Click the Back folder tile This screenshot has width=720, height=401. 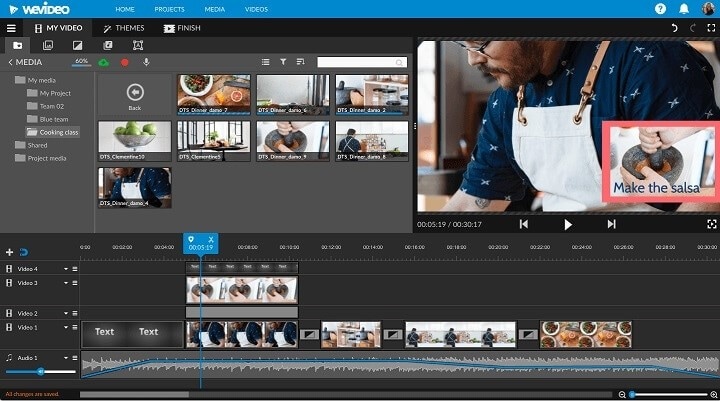(x=135, y=95)
